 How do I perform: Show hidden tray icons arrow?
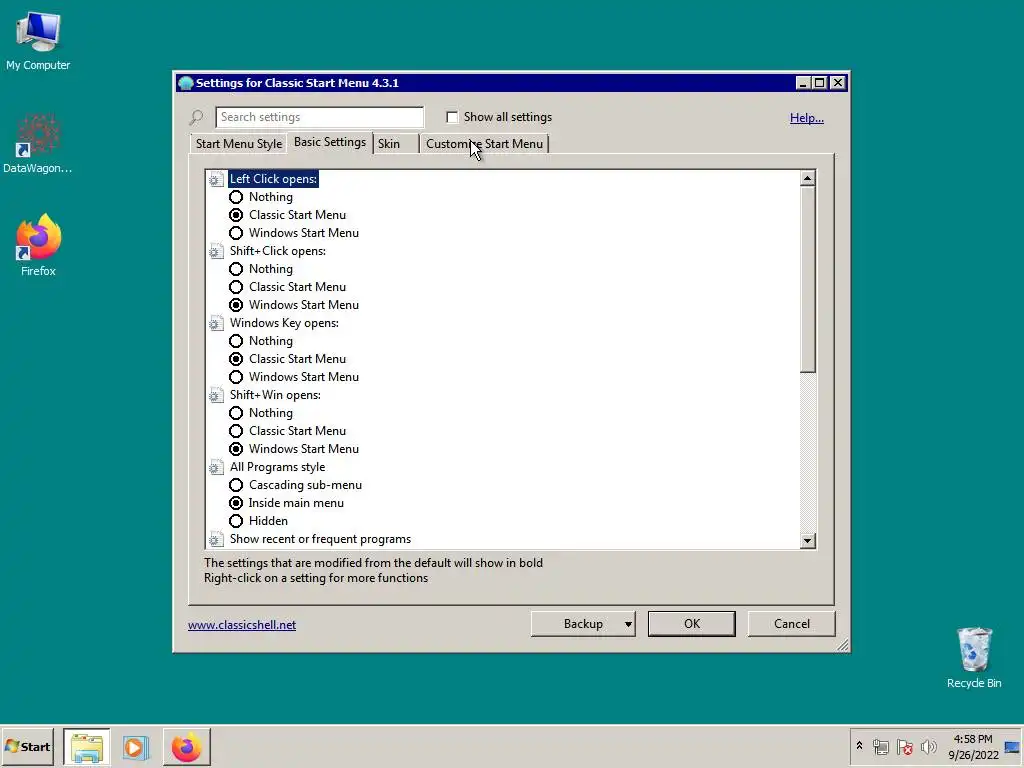(859, 746)
